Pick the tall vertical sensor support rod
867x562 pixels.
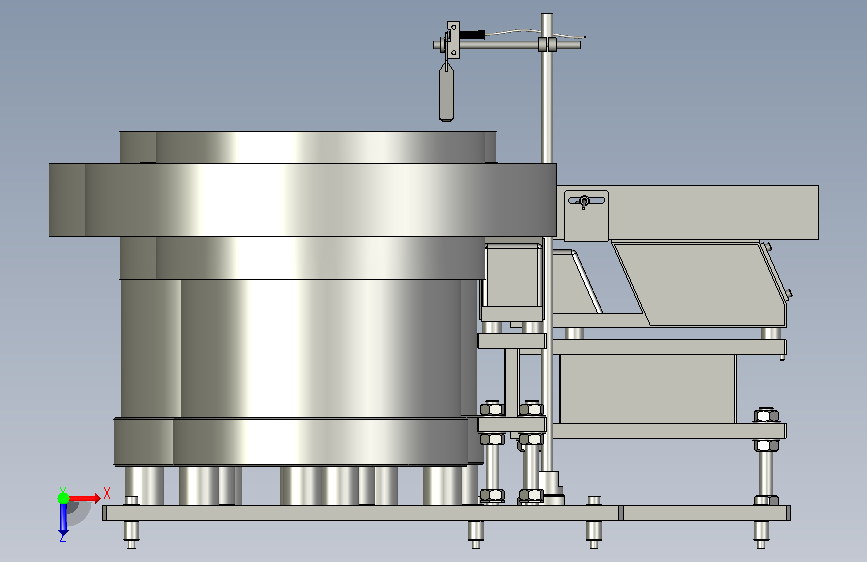(547, 243)
